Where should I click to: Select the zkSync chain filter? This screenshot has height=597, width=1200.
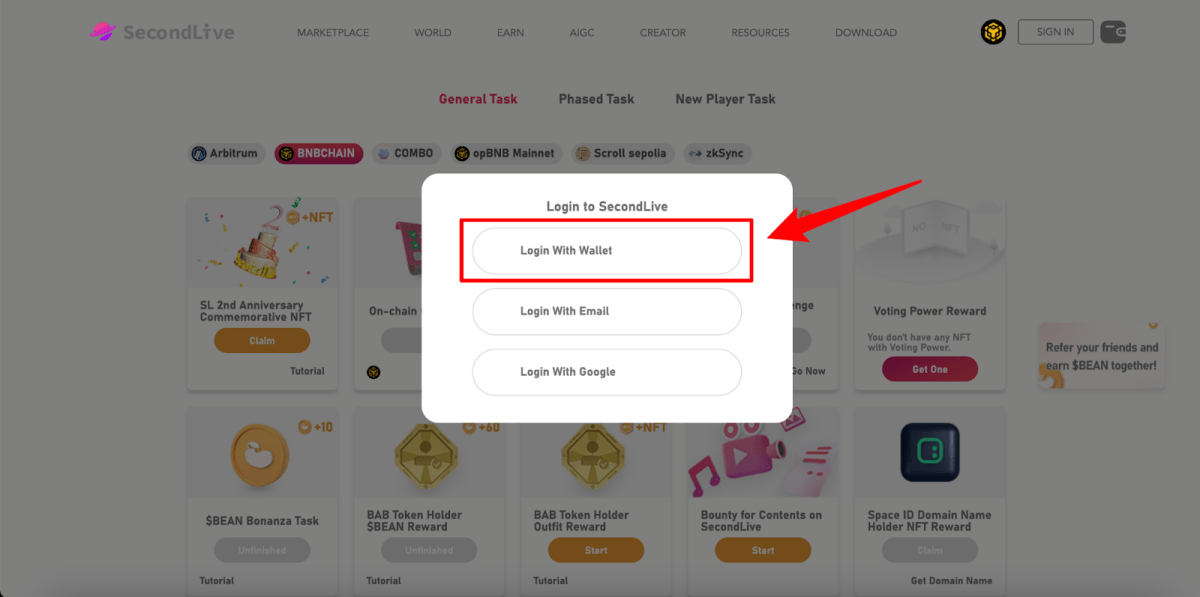pyautogui.click(x=718, y=154)
